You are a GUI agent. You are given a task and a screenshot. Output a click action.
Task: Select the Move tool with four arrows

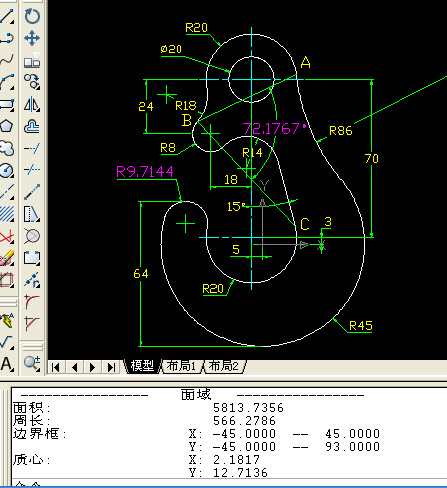coord(32,38)
